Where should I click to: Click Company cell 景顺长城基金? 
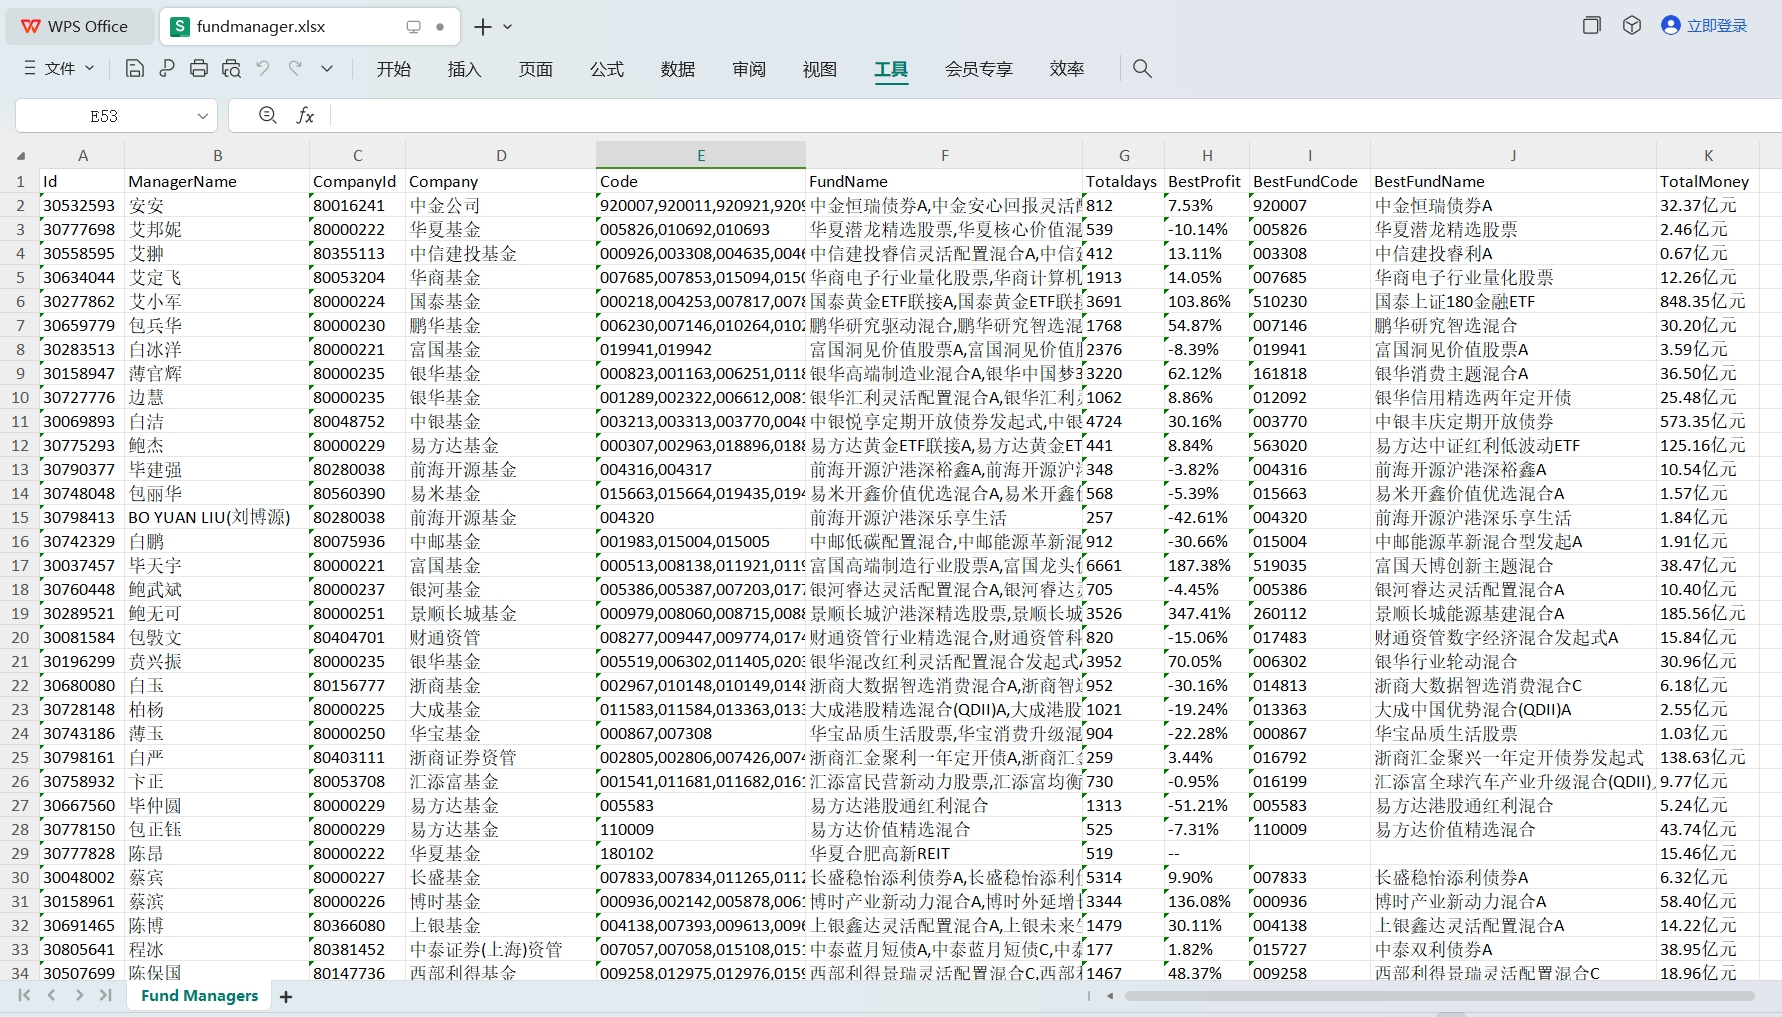coord(500,613)
